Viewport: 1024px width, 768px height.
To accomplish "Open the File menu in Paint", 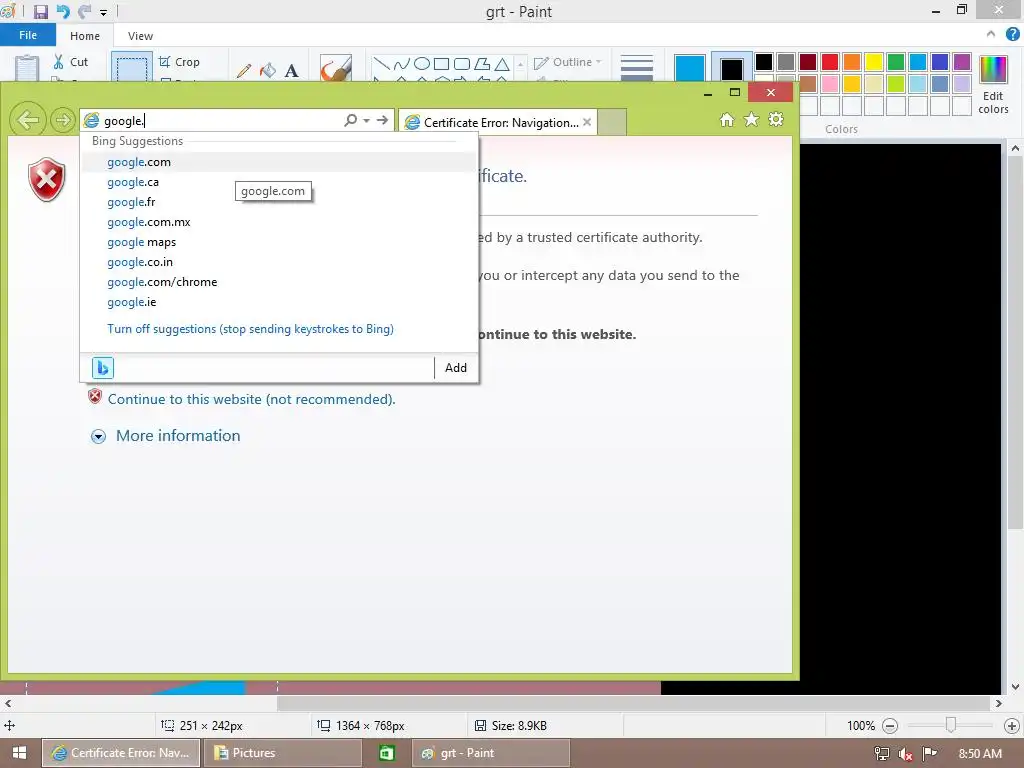I will [27, 35].
